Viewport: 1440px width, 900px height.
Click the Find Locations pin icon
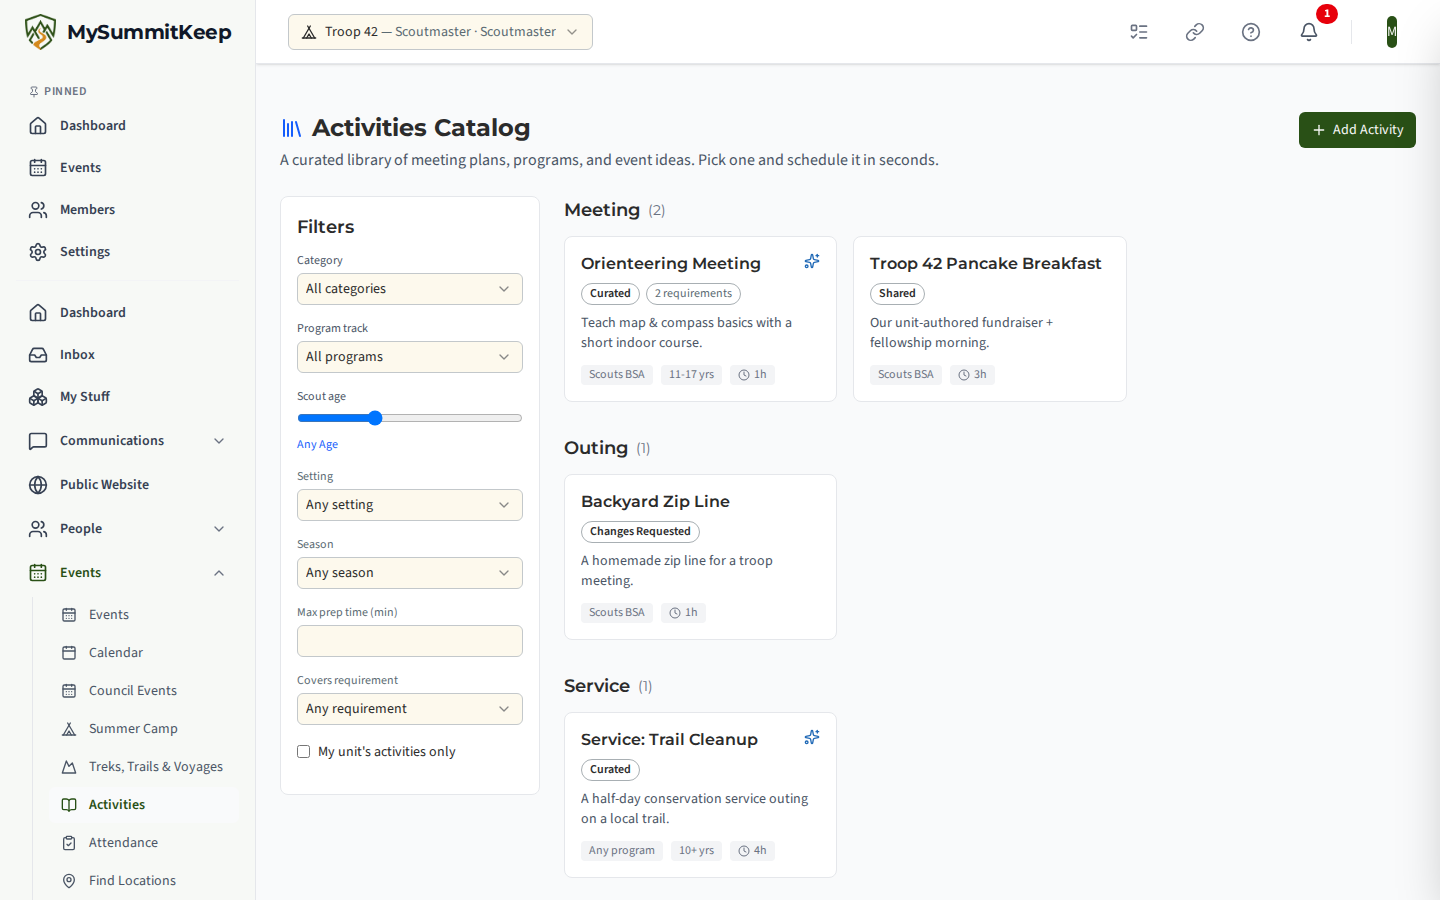[69, 881]
